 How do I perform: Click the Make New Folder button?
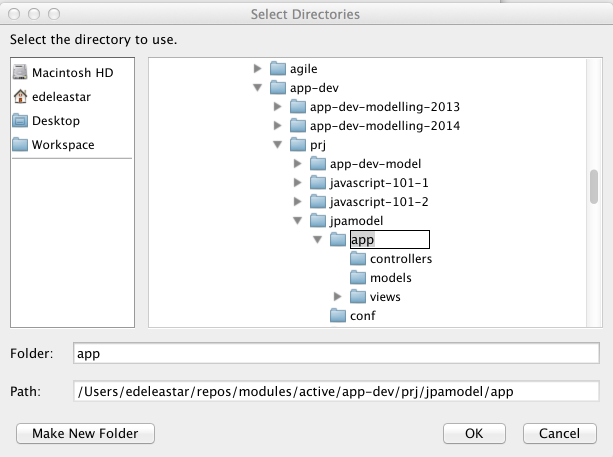(x=85, y=433)
